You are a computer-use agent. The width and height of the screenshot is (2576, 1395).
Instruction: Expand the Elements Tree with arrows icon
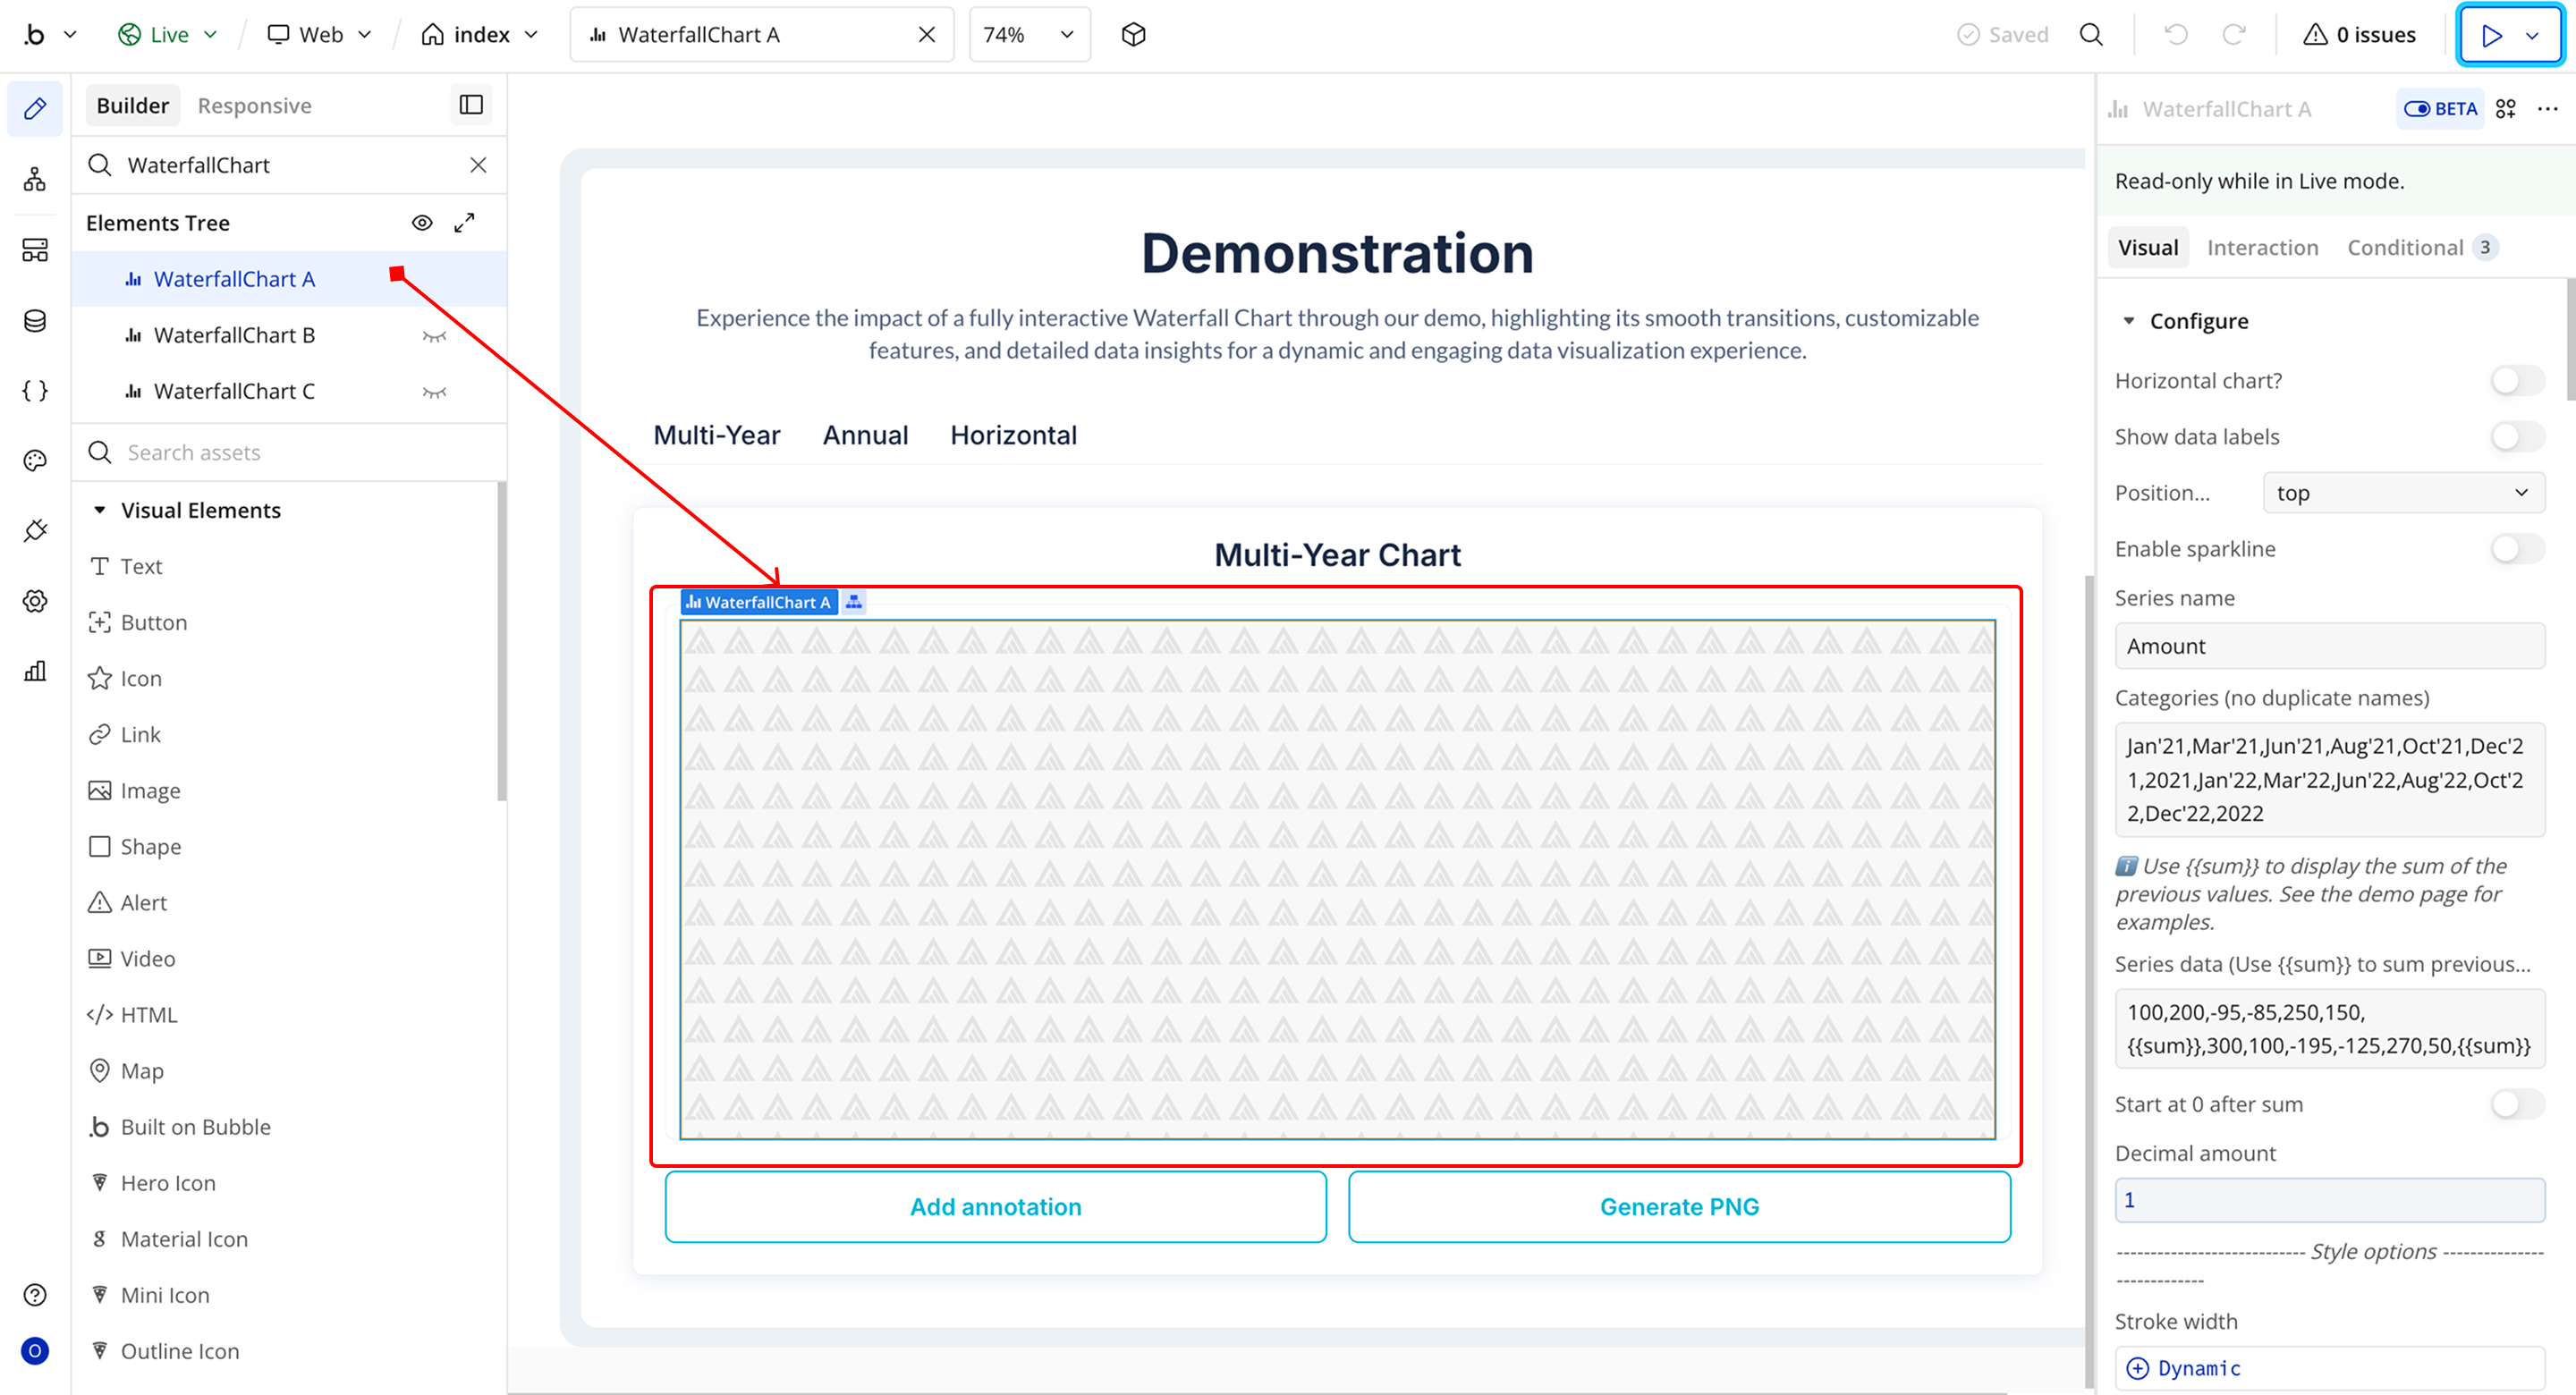coord(464,223)
